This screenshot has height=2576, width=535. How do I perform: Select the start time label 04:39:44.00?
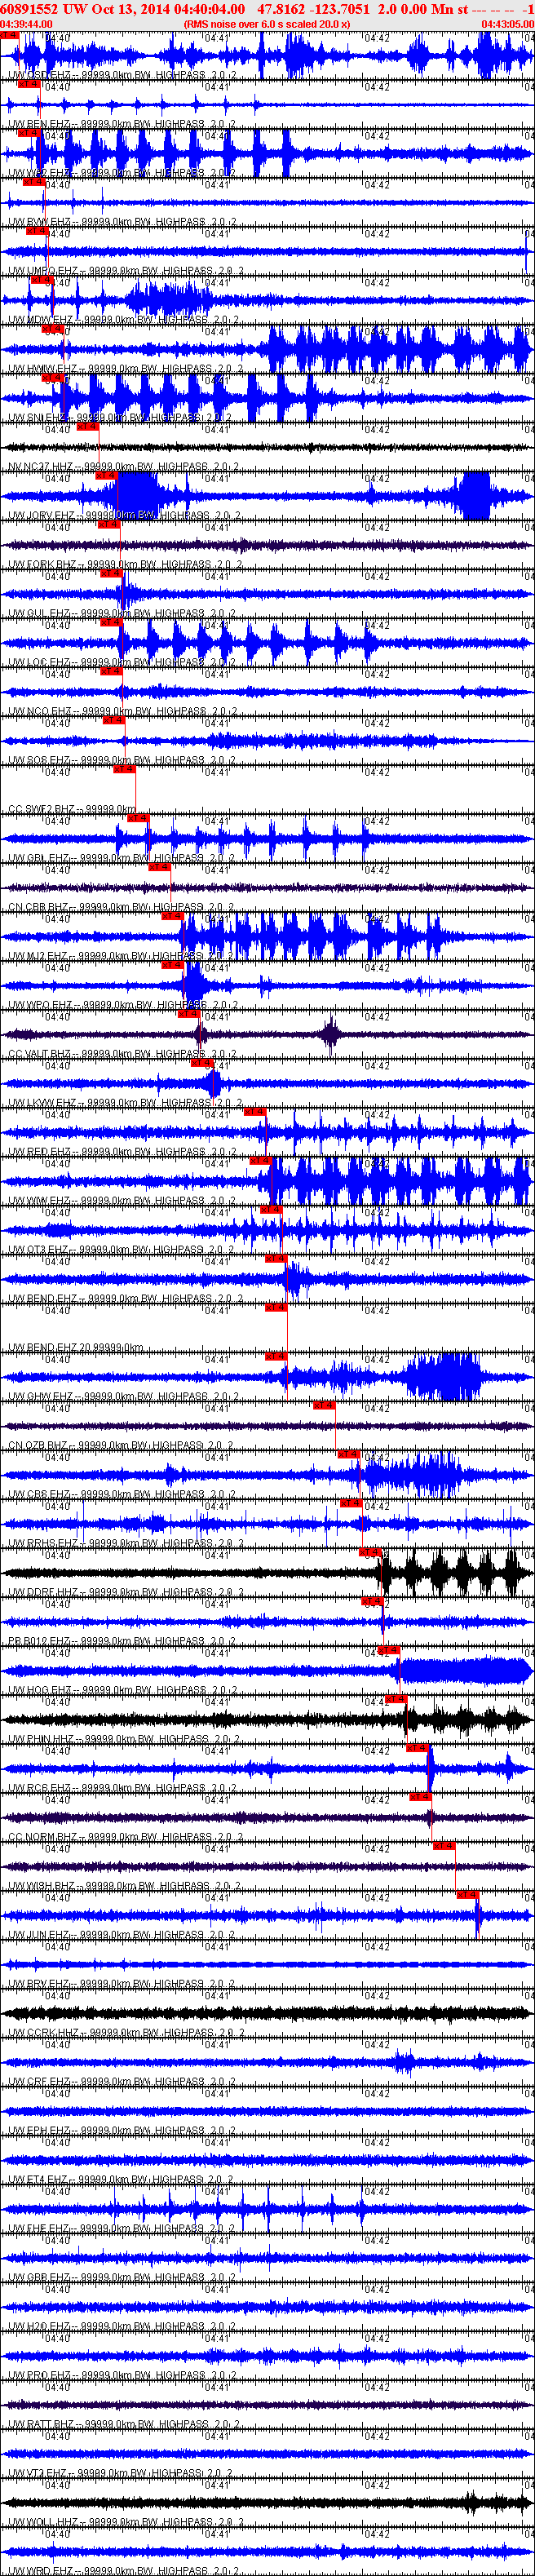tap(26, 24)
